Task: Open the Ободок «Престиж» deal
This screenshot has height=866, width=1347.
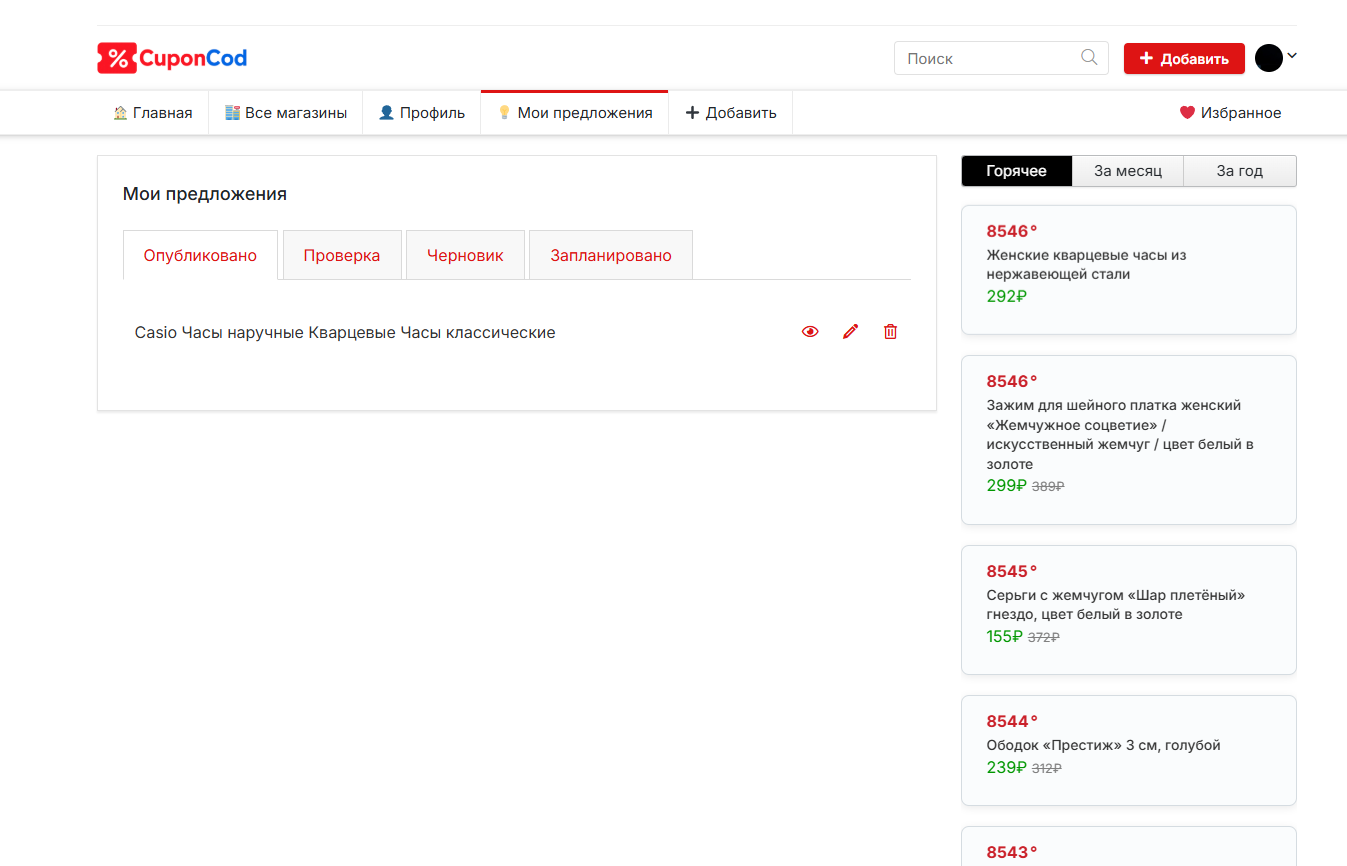Action: click(x=1103, y=745)
